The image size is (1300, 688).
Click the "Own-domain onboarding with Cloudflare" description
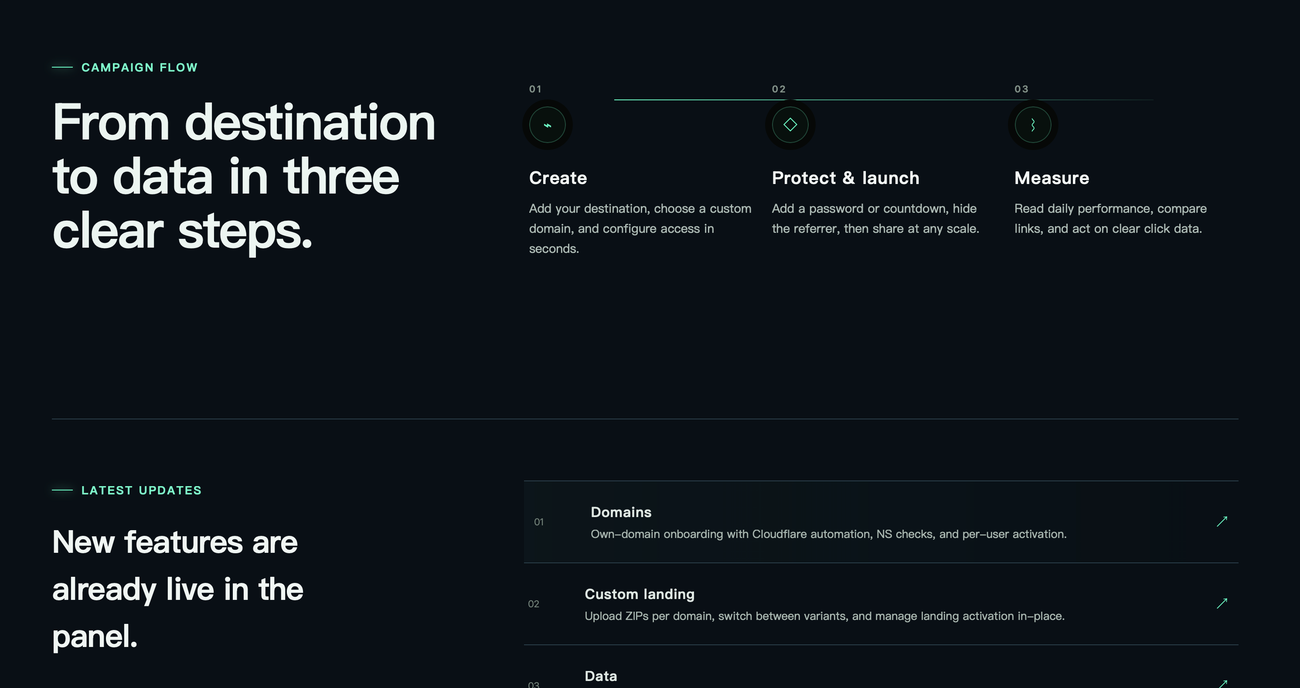829,534
